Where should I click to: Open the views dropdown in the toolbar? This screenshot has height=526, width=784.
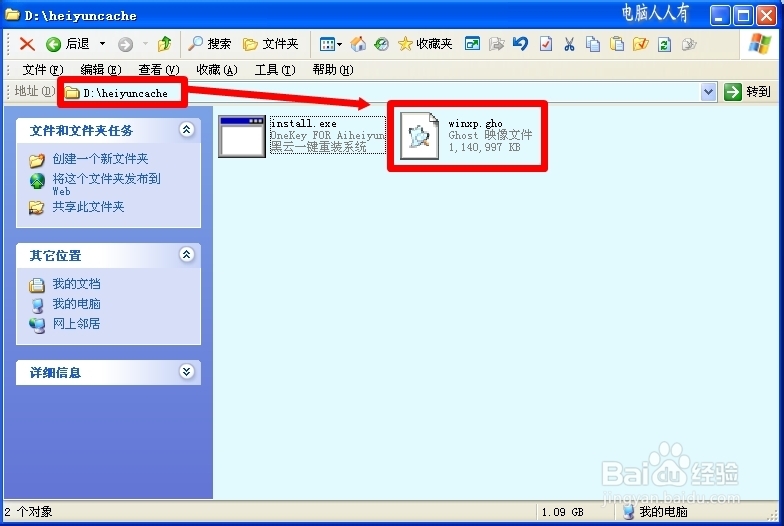[x=330, y=44]
